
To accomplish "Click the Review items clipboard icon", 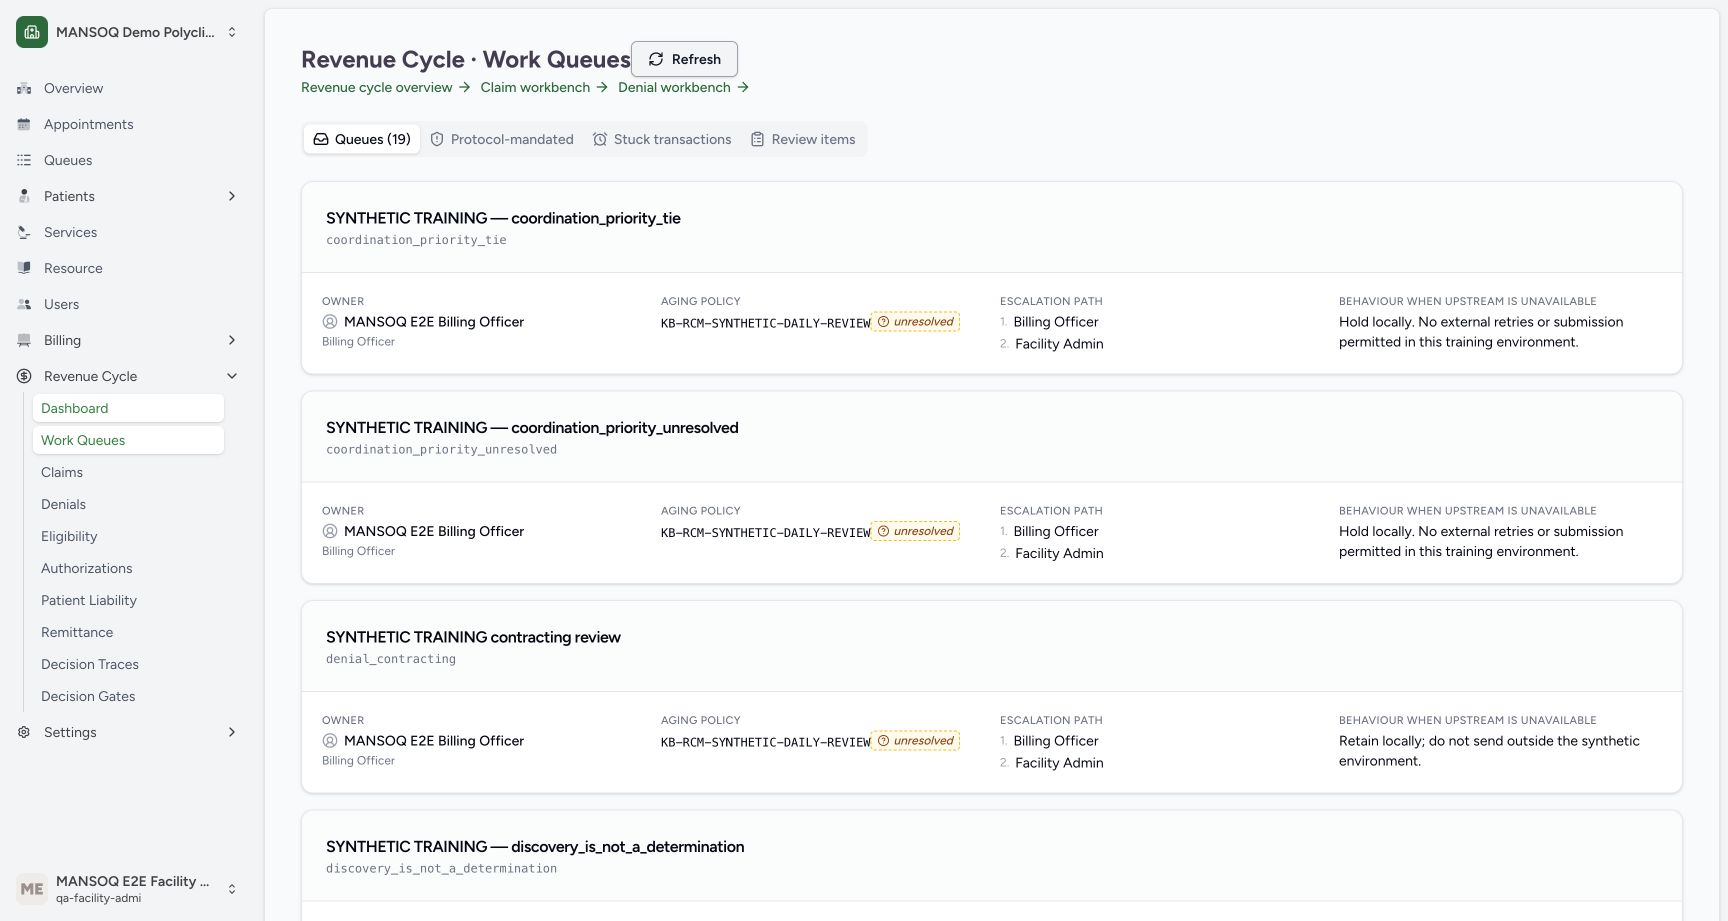I will coord(758,139).
